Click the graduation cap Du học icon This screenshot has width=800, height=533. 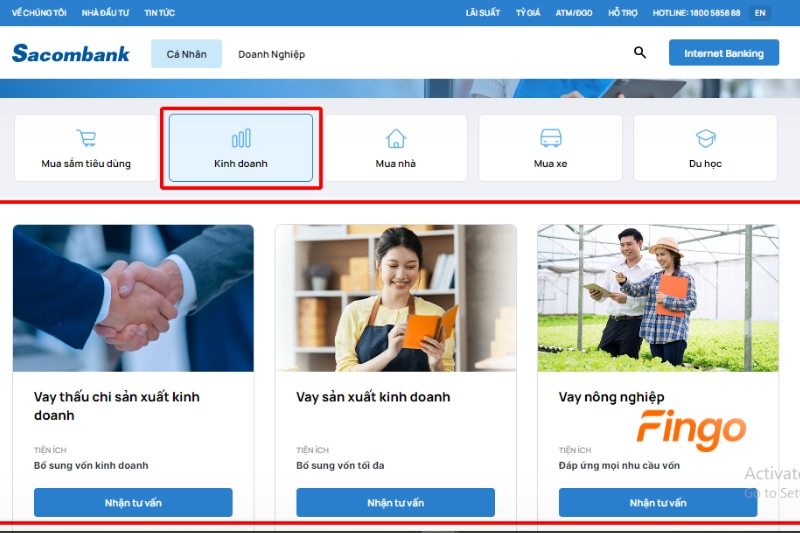706,138
